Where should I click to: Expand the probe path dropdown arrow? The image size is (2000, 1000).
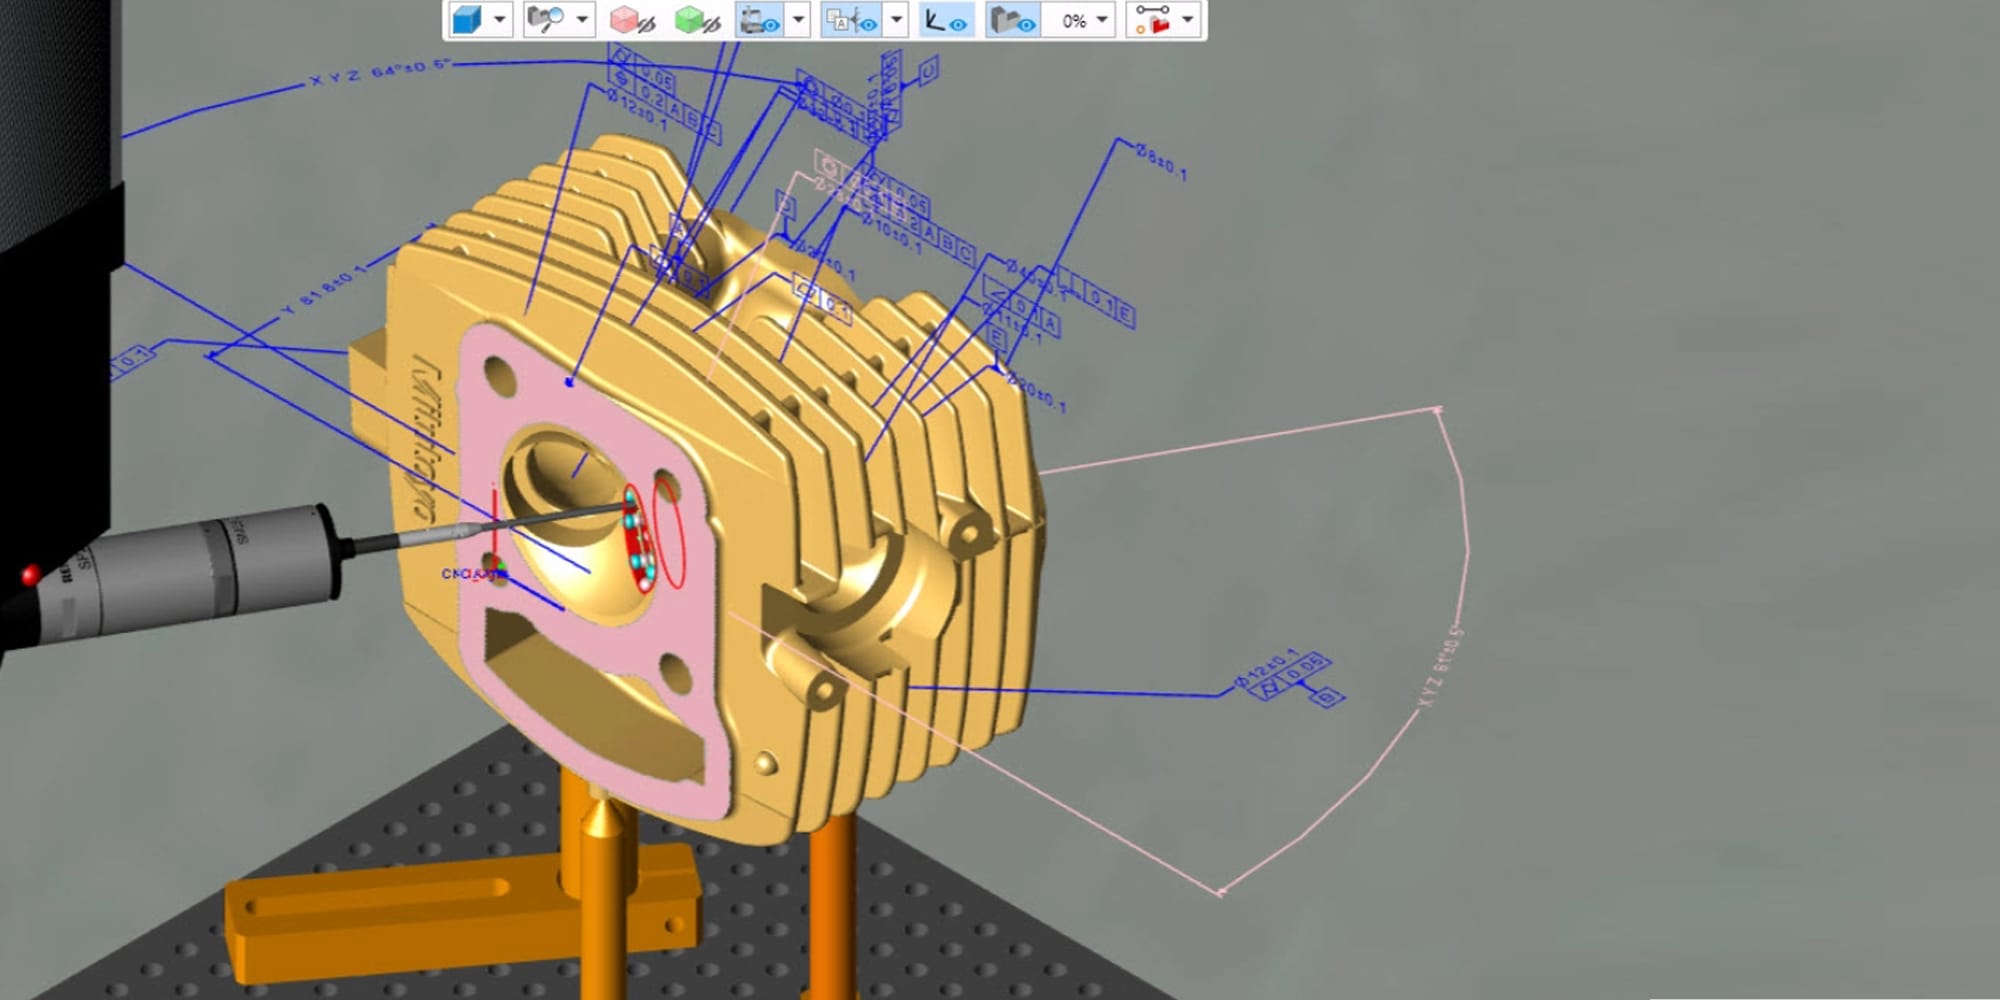click(1188, 20)
